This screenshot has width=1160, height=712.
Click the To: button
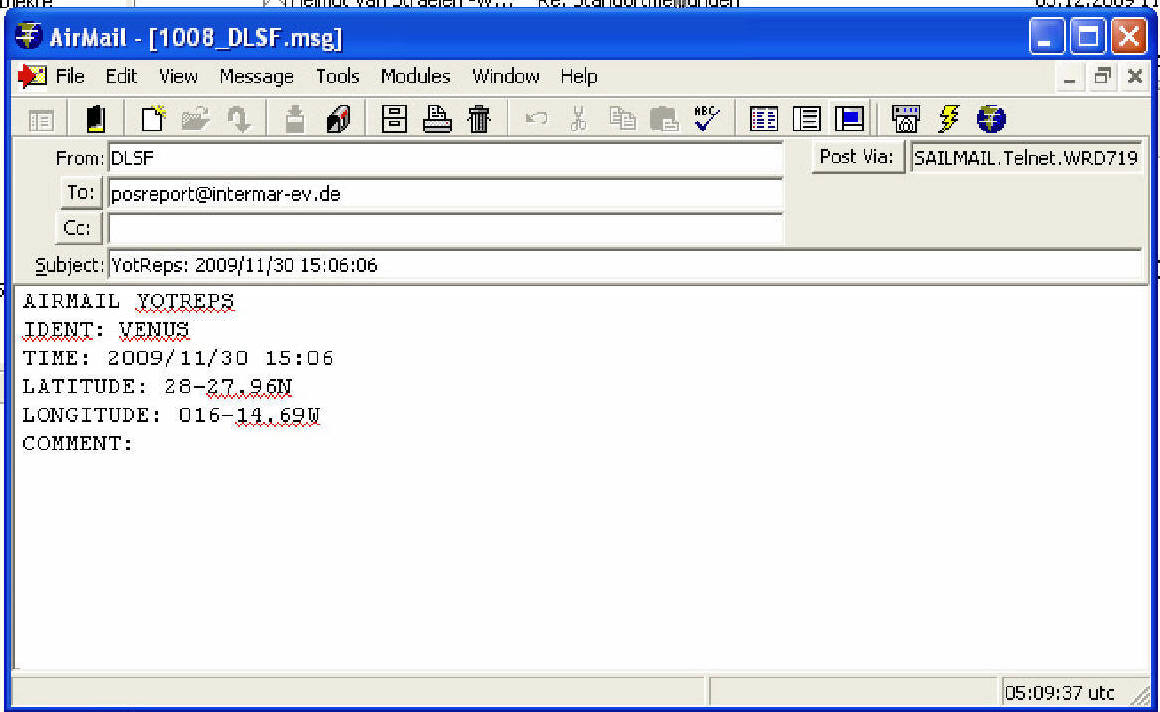80,192
